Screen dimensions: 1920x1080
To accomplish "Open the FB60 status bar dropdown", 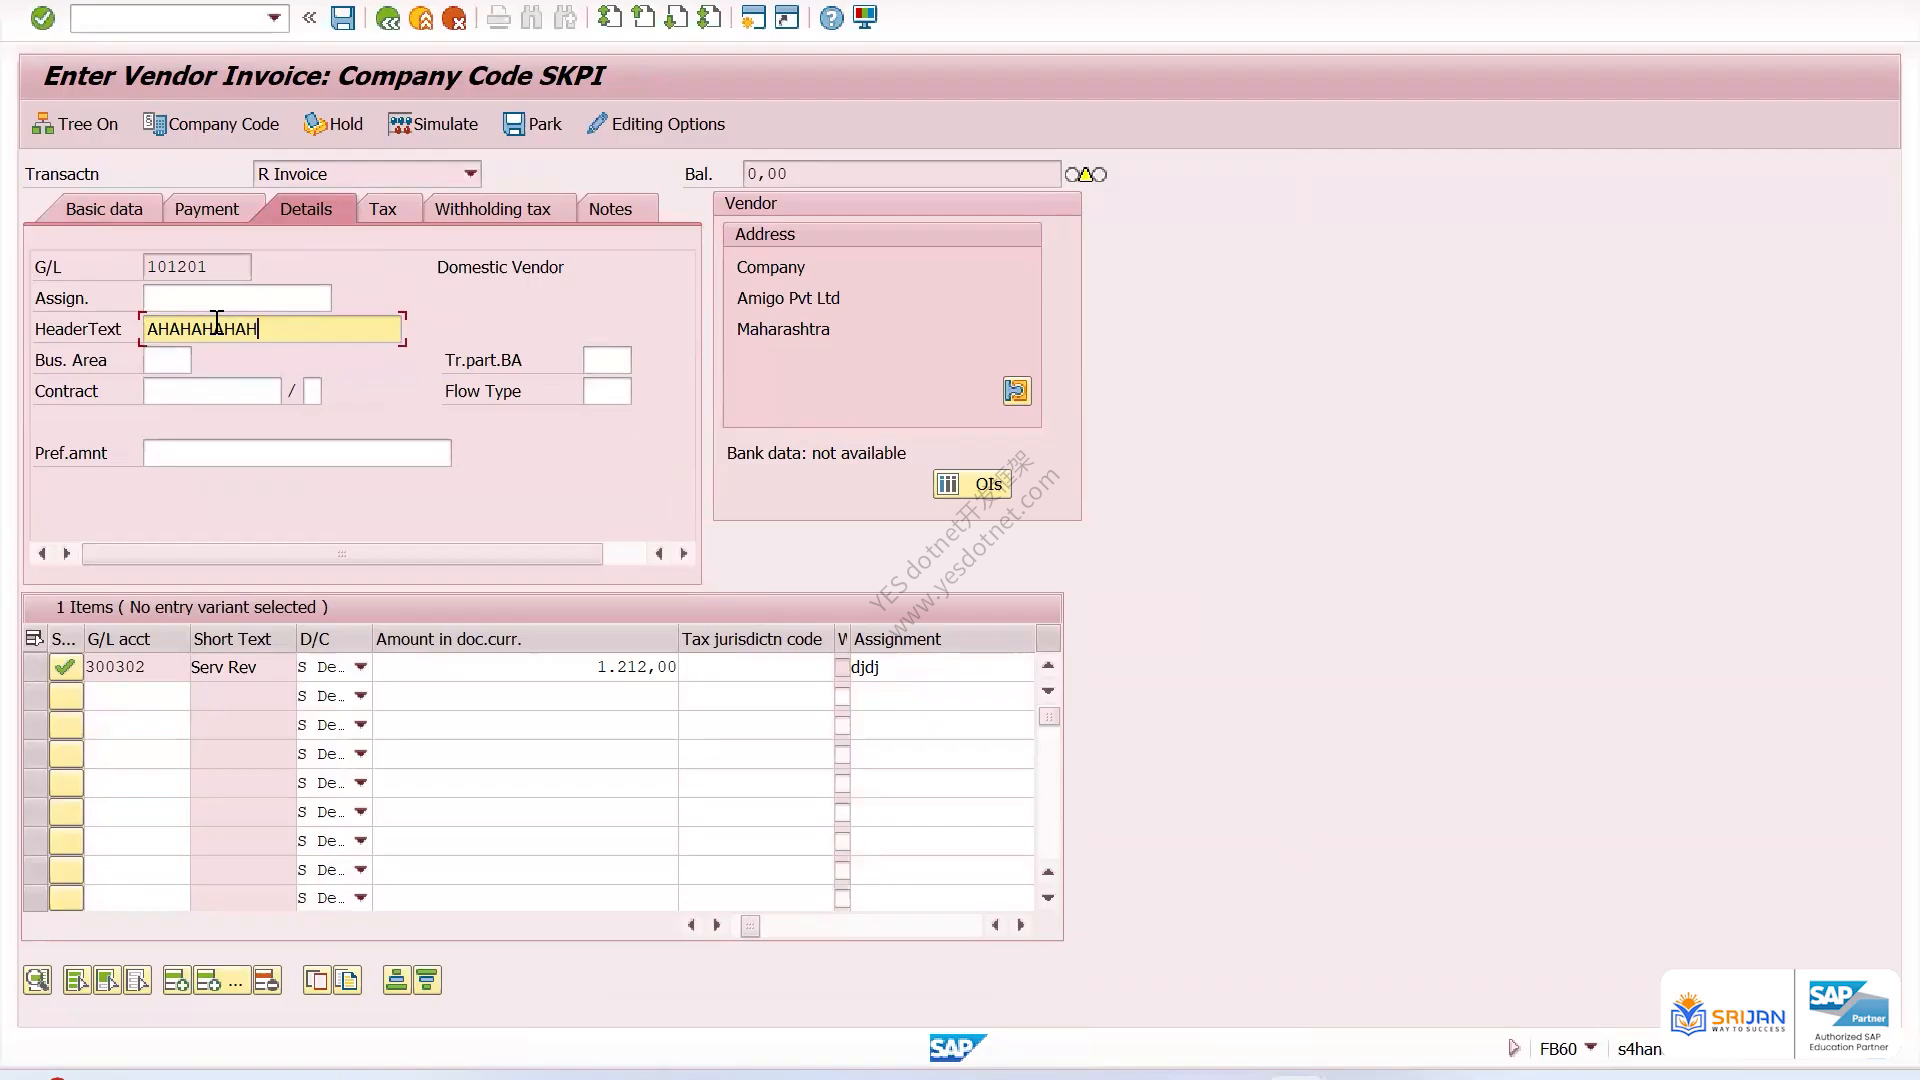I will click(1591, 1047).
